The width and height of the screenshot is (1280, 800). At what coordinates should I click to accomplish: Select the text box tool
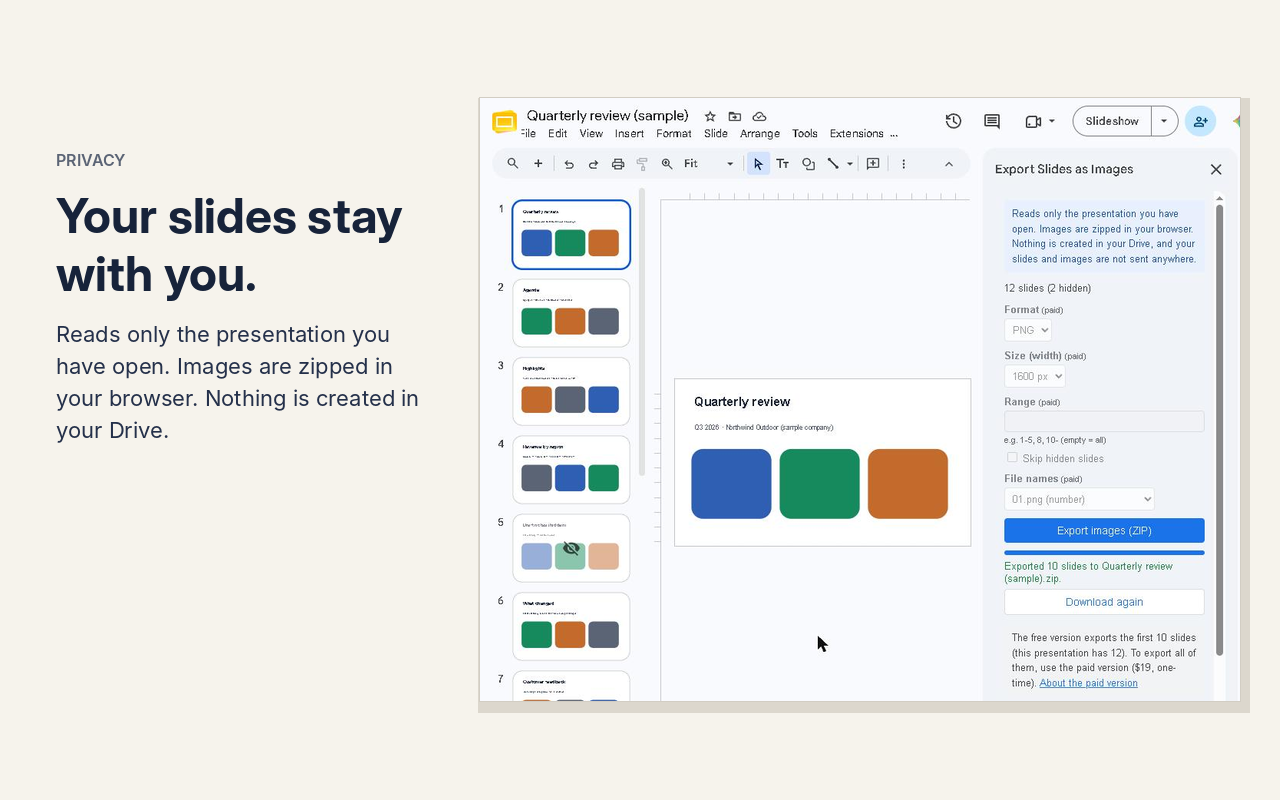783,164
